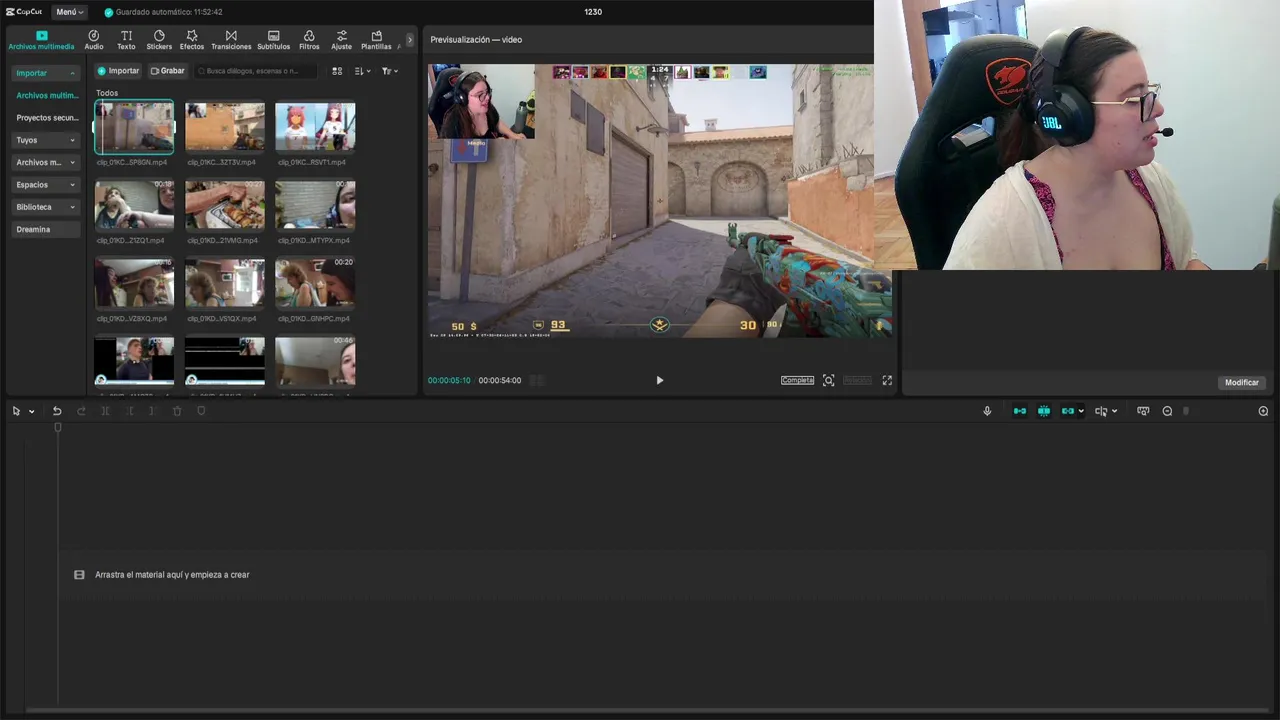
Task: Open the Efectos tab
Action: click(192, 40)
